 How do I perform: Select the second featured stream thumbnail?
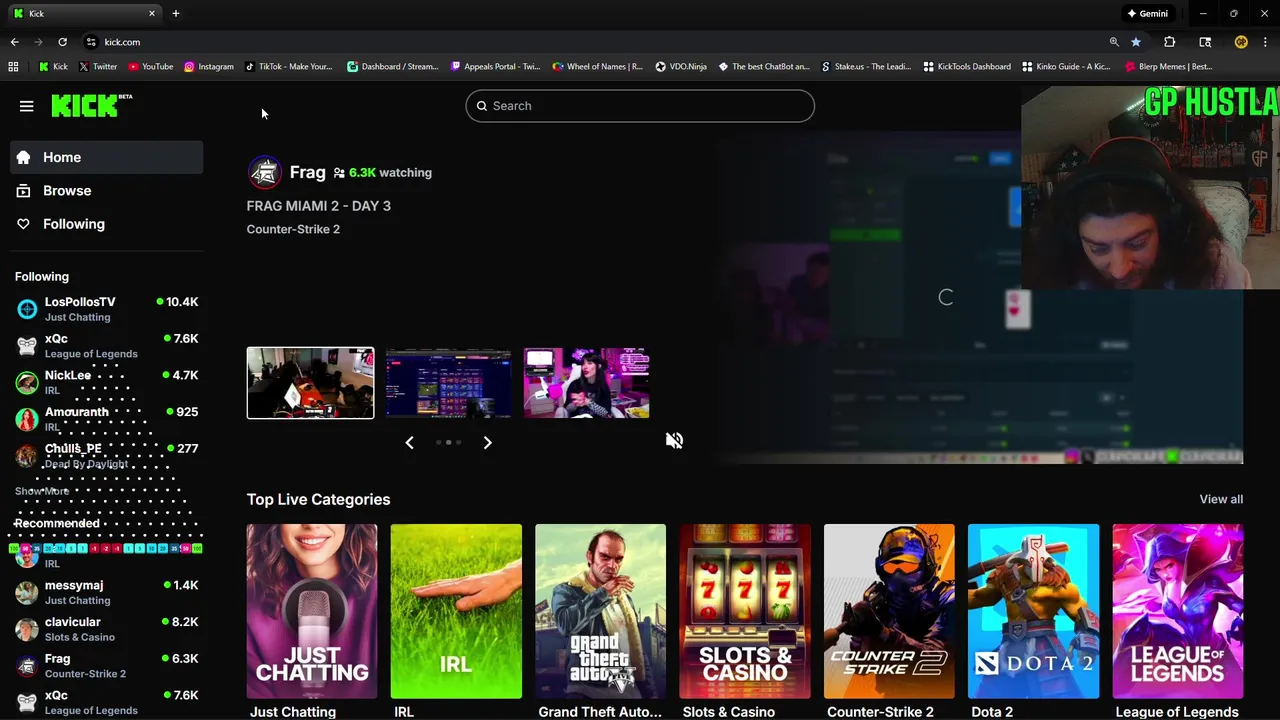[448, 383]
